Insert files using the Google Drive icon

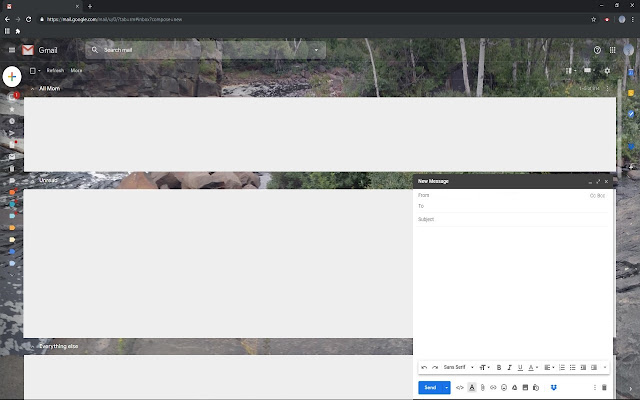515,388
